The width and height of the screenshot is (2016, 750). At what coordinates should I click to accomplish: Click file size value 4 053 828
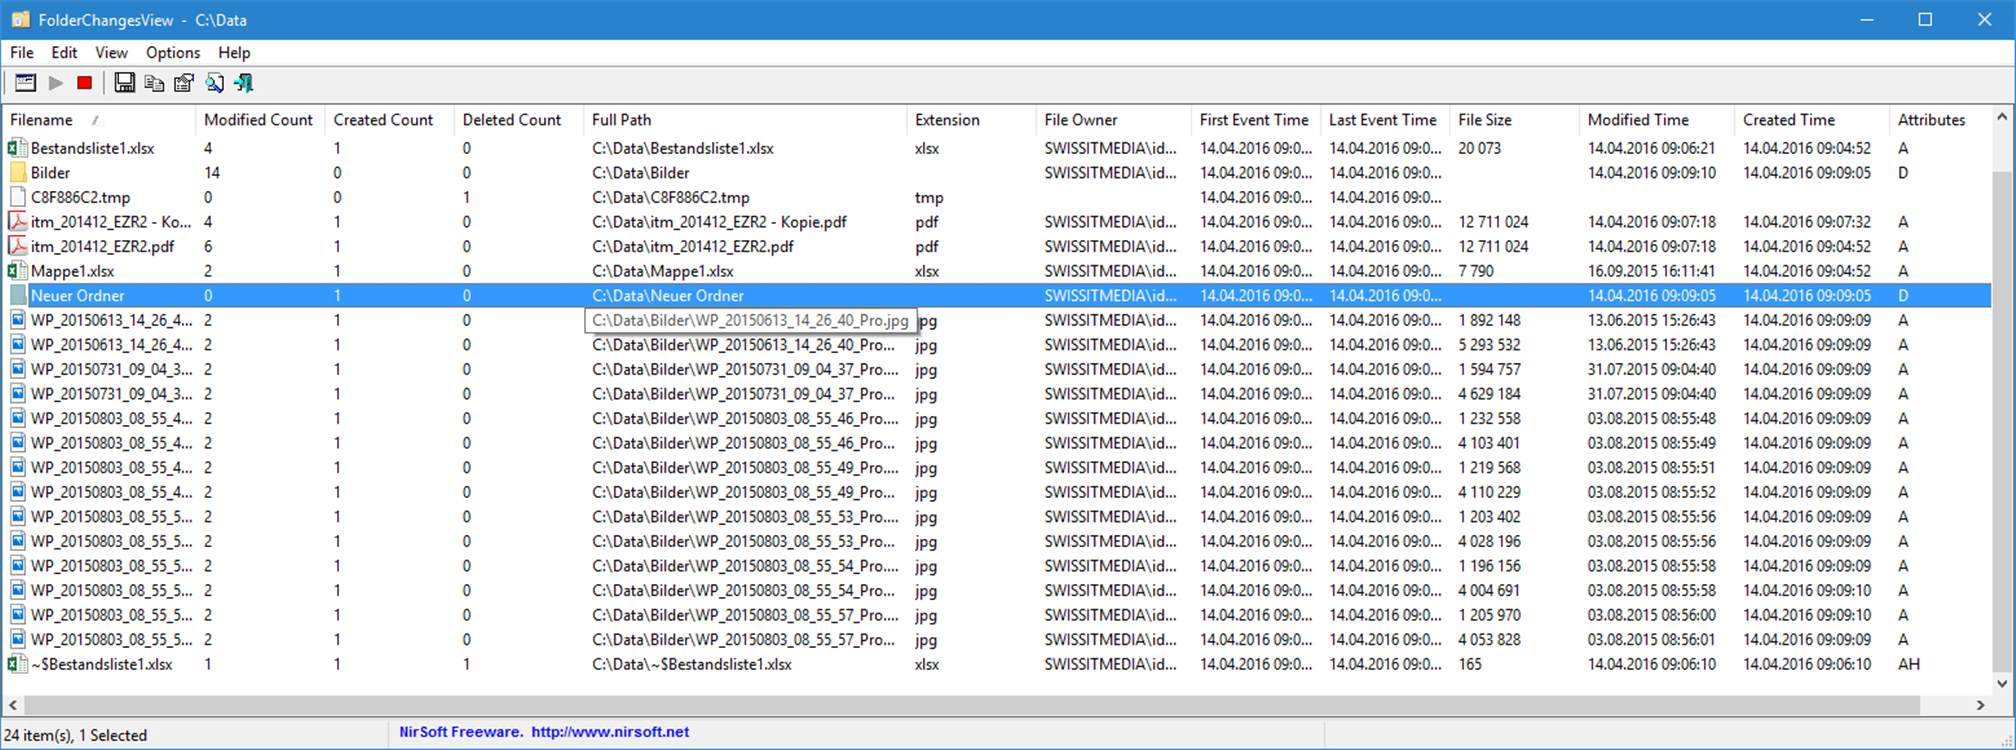click(1489, 640)
